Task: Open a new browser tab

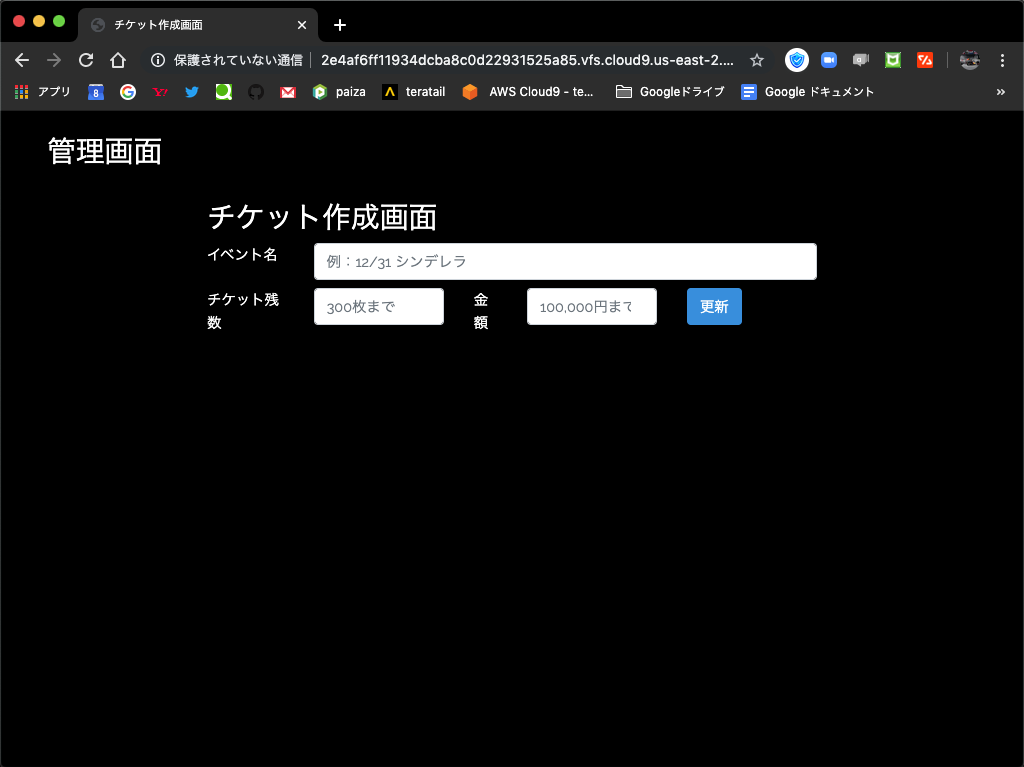Action: click(340, 25)
